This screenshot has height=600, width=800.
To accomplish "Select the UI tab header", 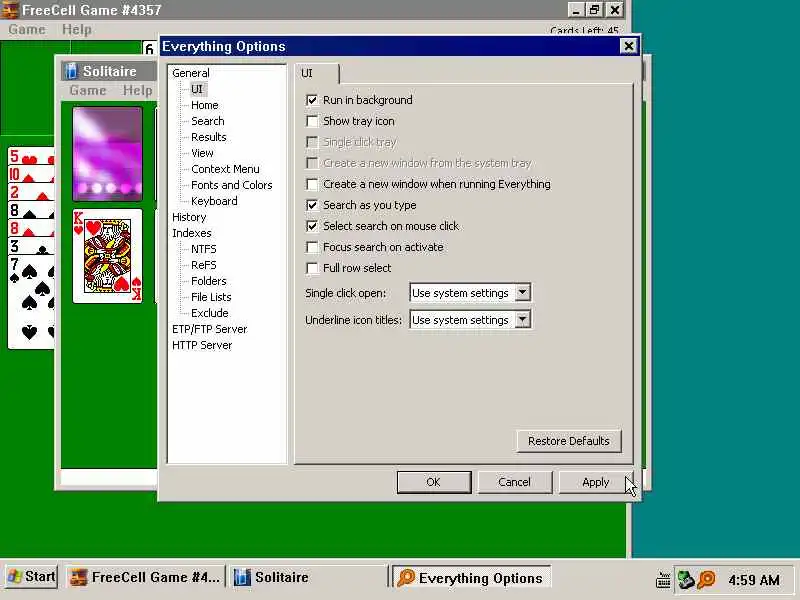I will point(317,73).
